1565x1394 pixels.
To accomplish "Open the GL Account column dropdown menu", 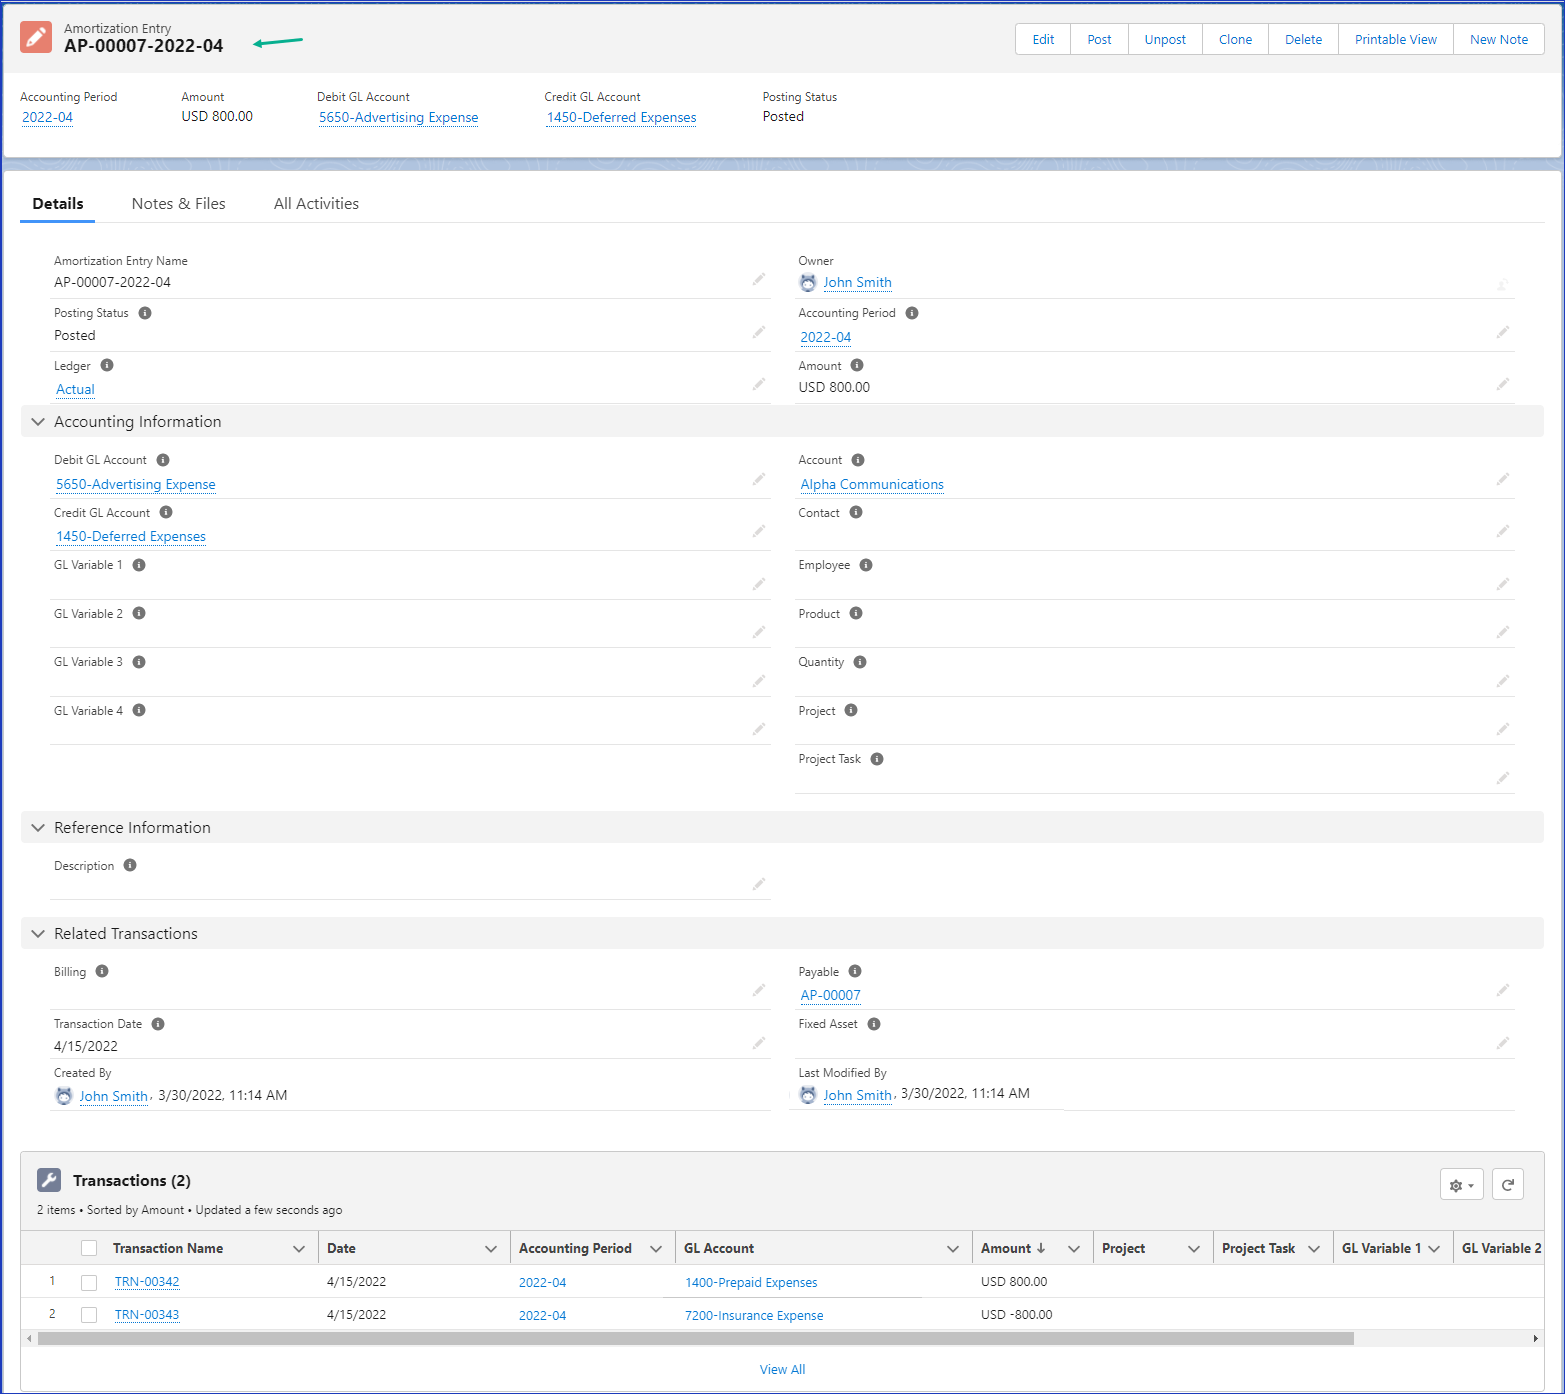I will pyautogui.click(x=952, y=1249).
